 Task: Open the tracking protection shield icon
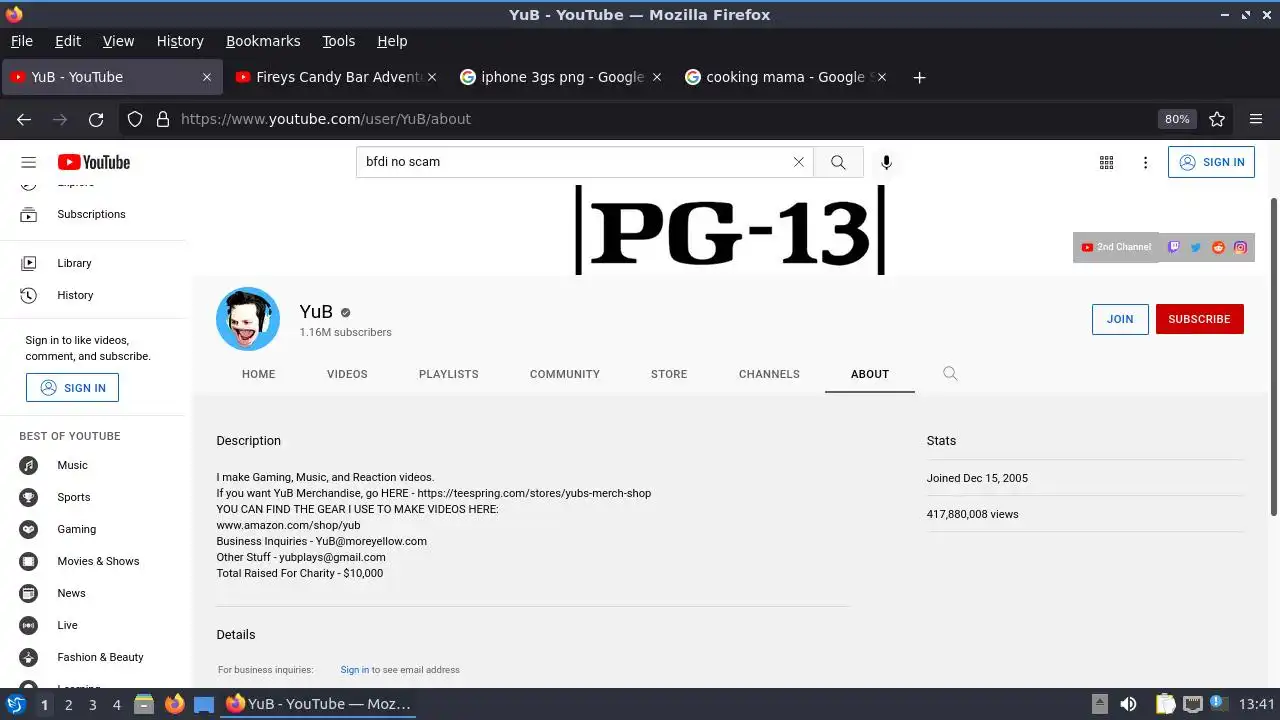click(135, 119)
